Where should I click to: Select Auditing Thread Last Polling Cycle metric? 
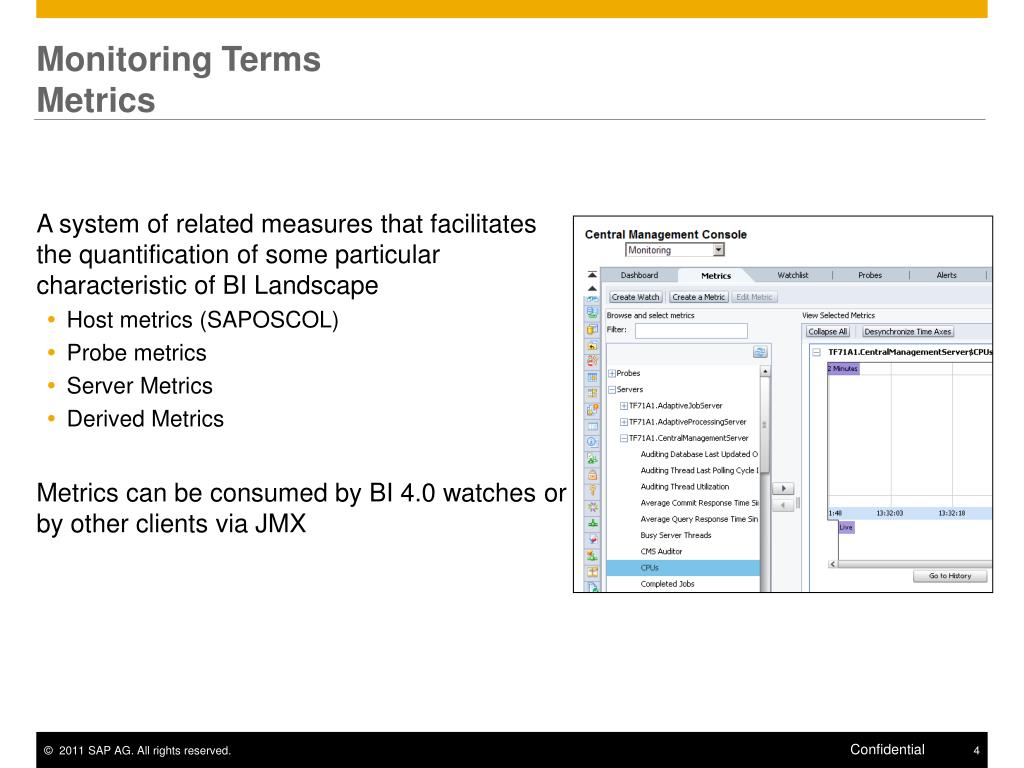[699, 471]
